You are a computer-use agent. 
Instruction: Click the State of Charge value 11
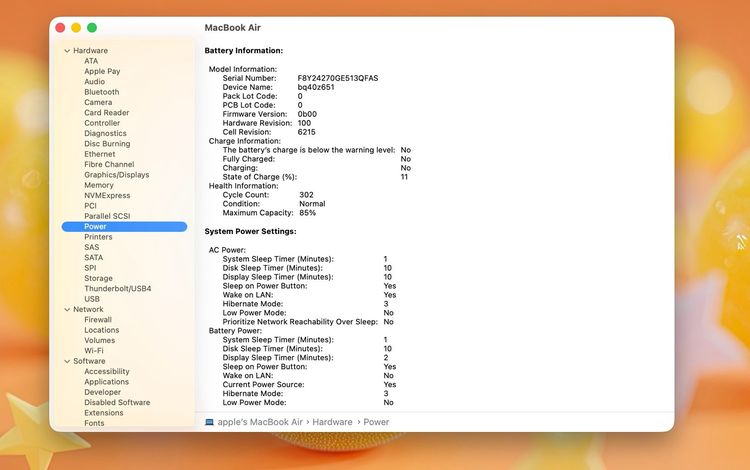pyautogui.click(x=404, y=177)
